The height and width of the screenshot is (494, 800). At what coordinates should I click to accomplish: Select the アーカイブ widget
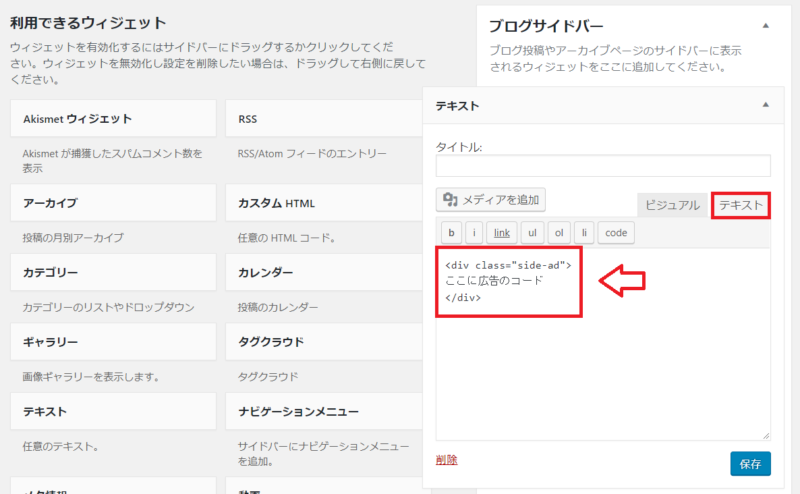[113, 203]
